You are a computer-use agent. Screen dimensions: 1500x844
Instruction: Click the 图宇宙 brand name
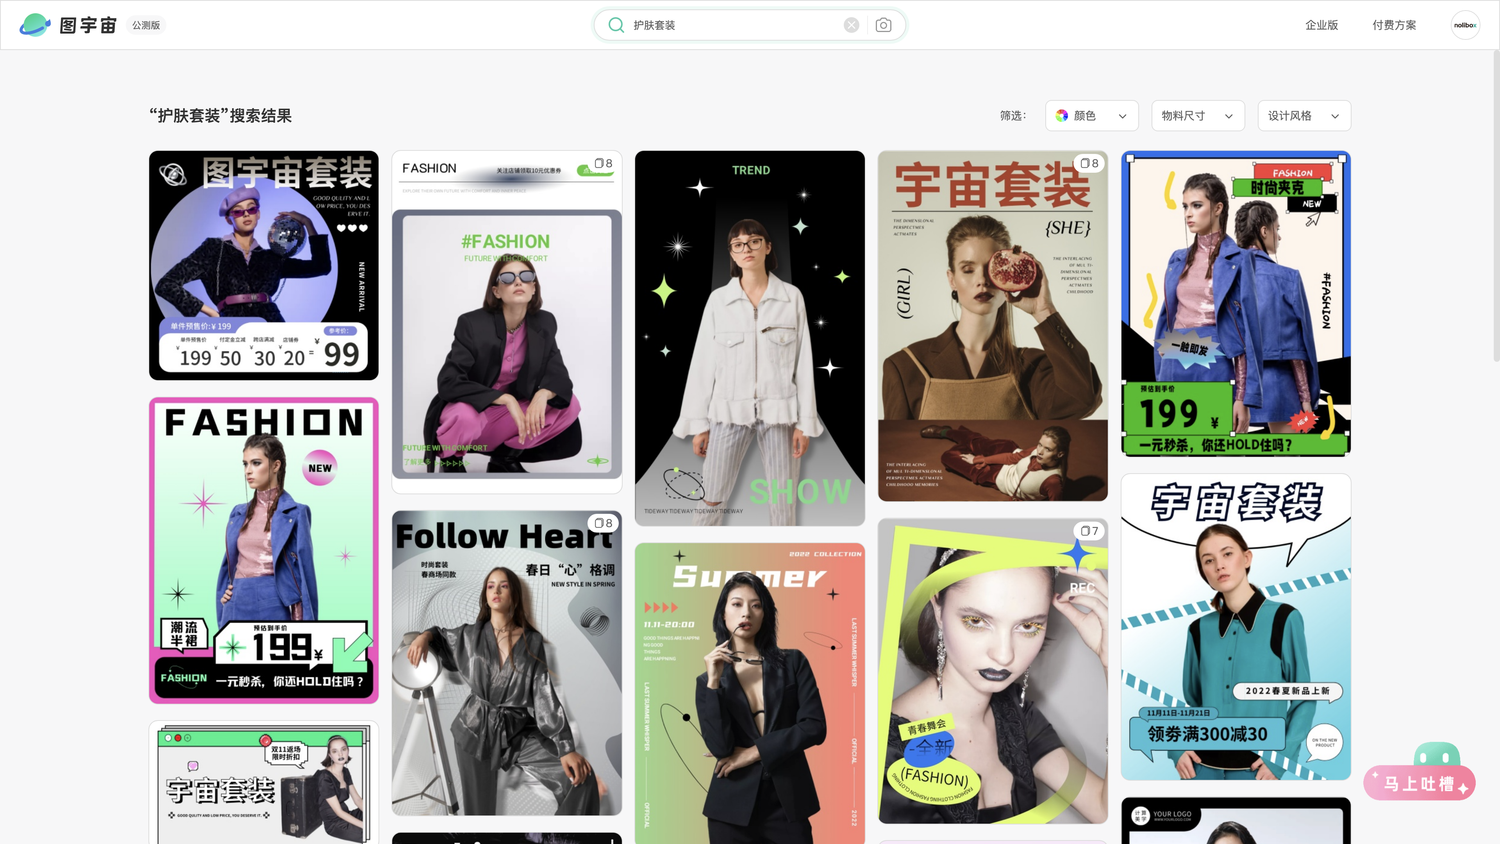coord(88,25)
